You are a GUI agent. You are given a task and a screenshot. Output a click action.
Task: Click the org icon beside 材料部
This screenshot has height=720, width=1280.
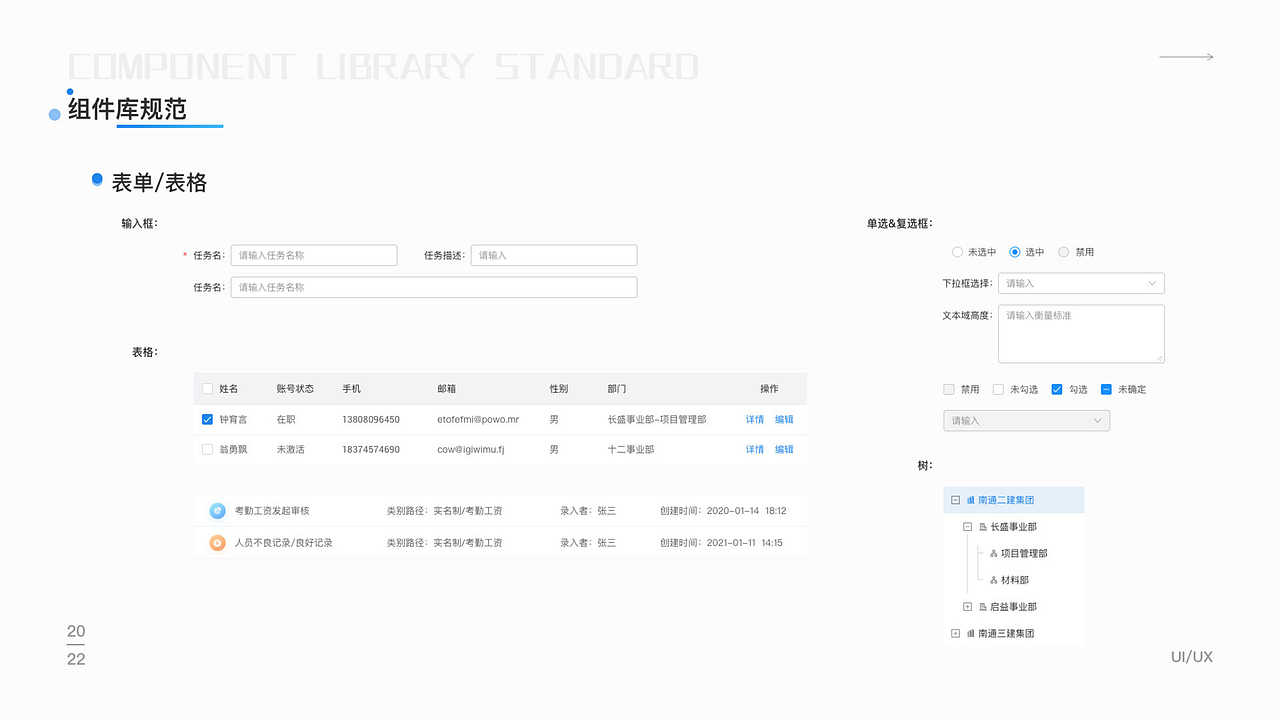[x=994, y=580]
